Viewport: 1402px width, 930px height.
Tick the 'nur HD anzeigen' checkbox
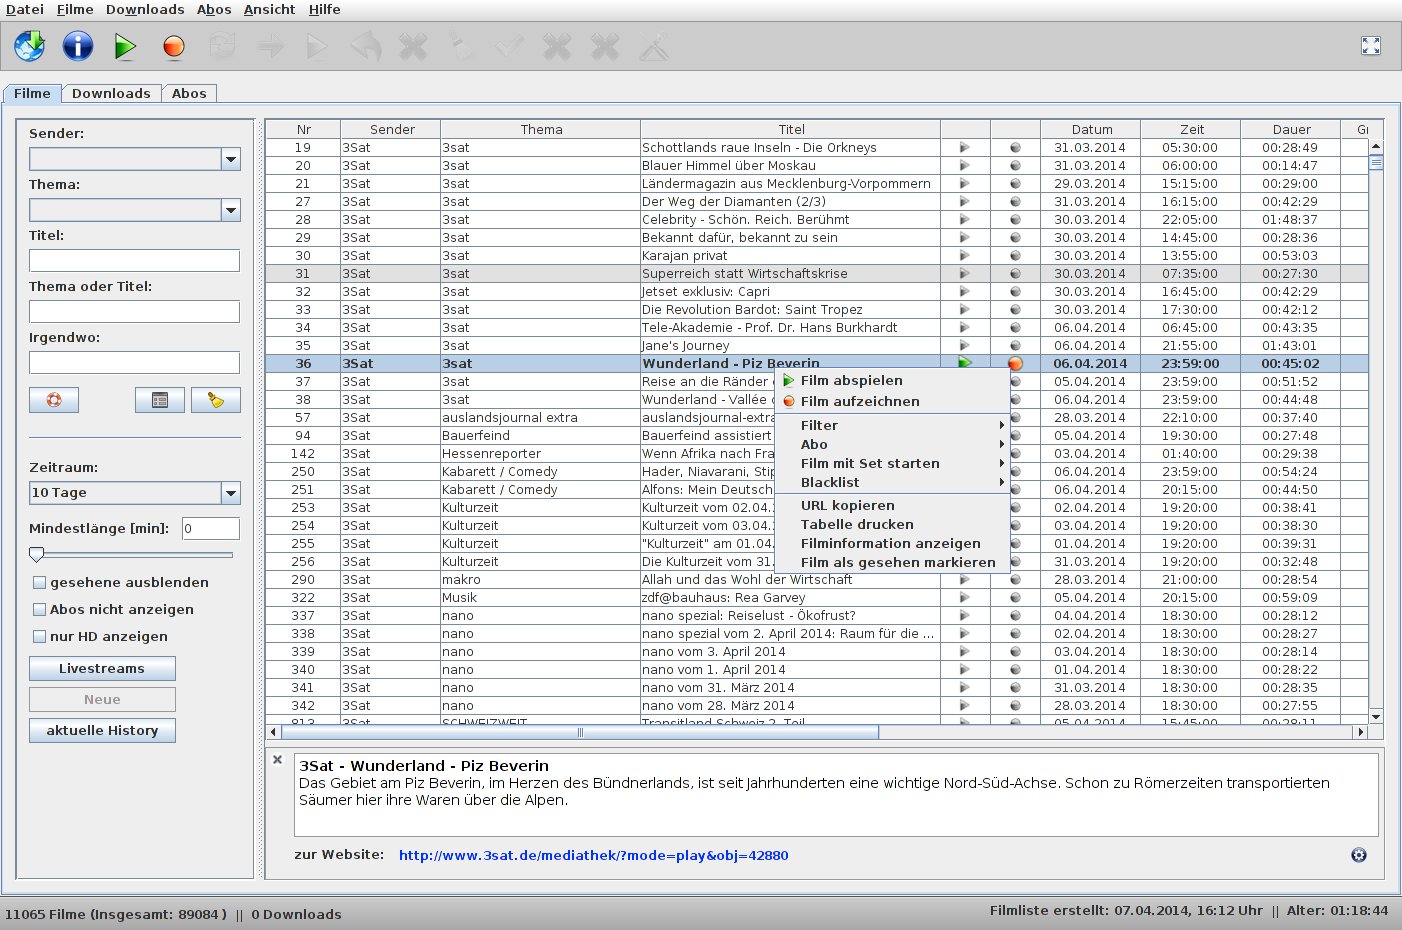[x=40, y=637]
